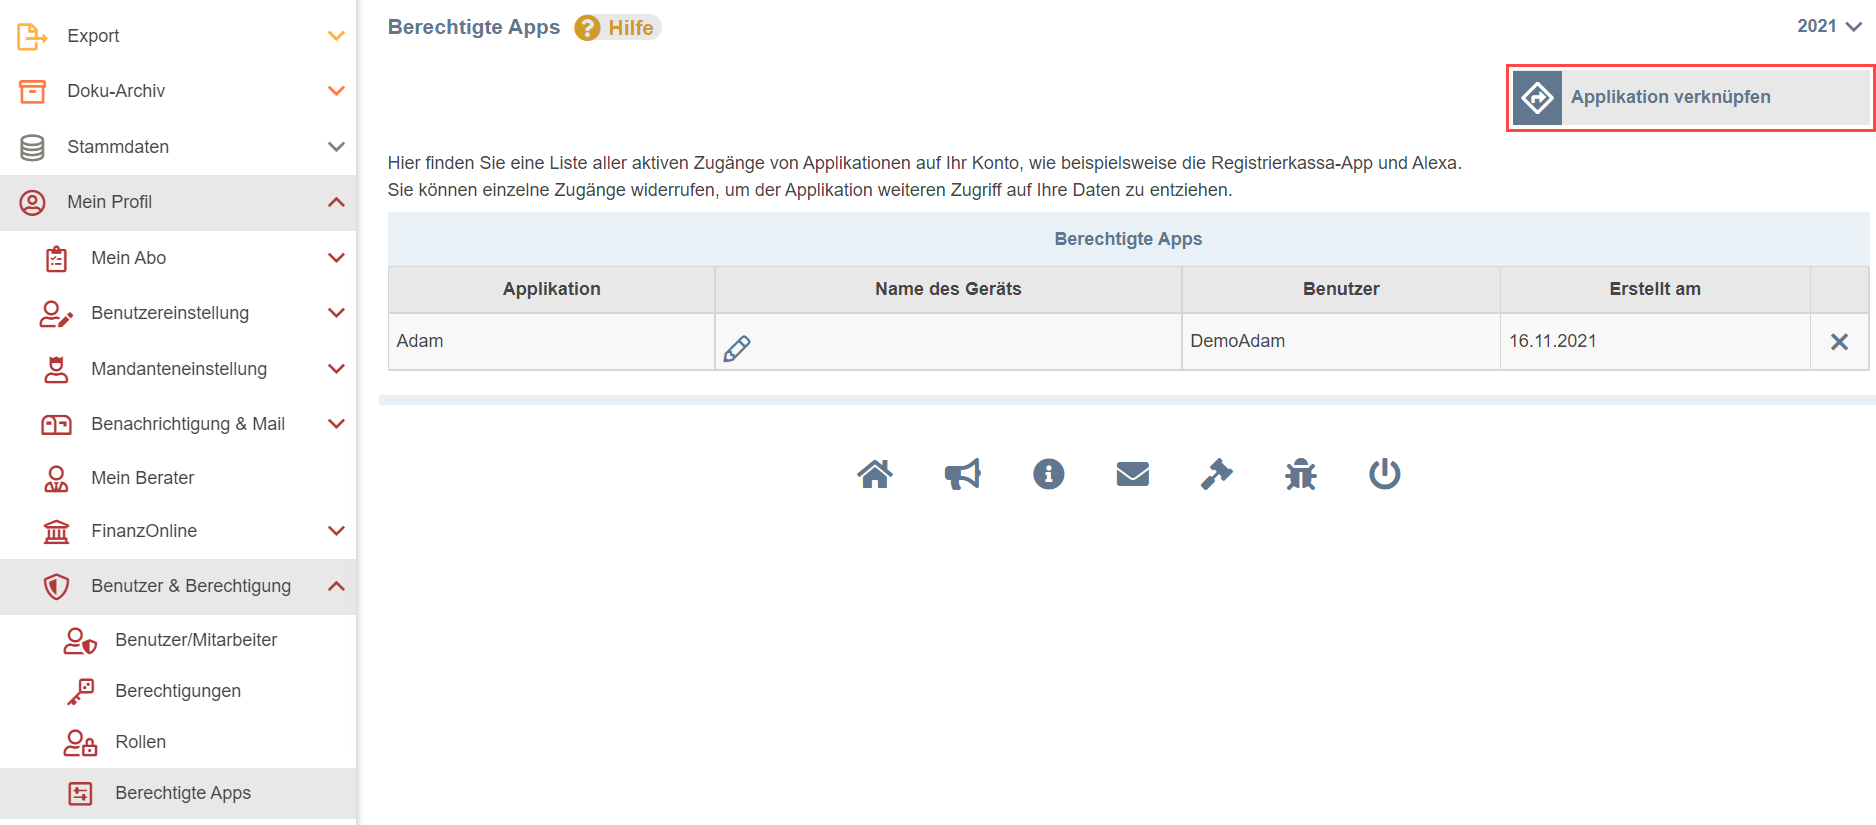Click the Mein Profil user icon
1876x825 pixels.
[32, 203]
